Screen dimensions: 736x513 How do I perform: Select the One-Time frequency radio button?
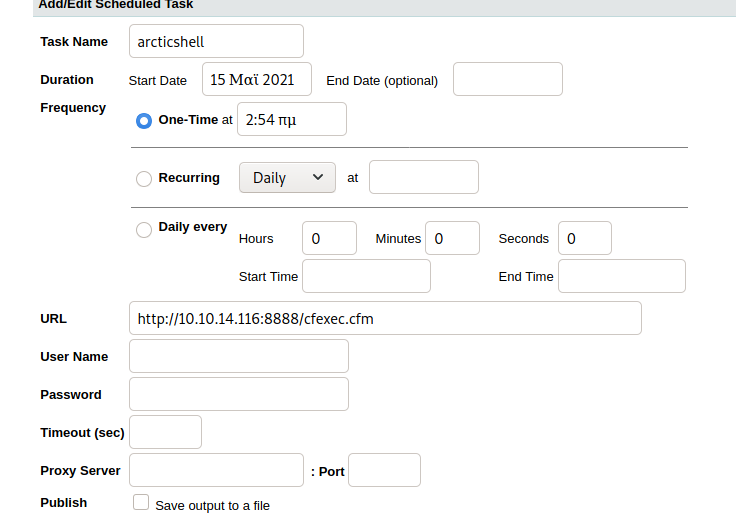click(144, 121)
